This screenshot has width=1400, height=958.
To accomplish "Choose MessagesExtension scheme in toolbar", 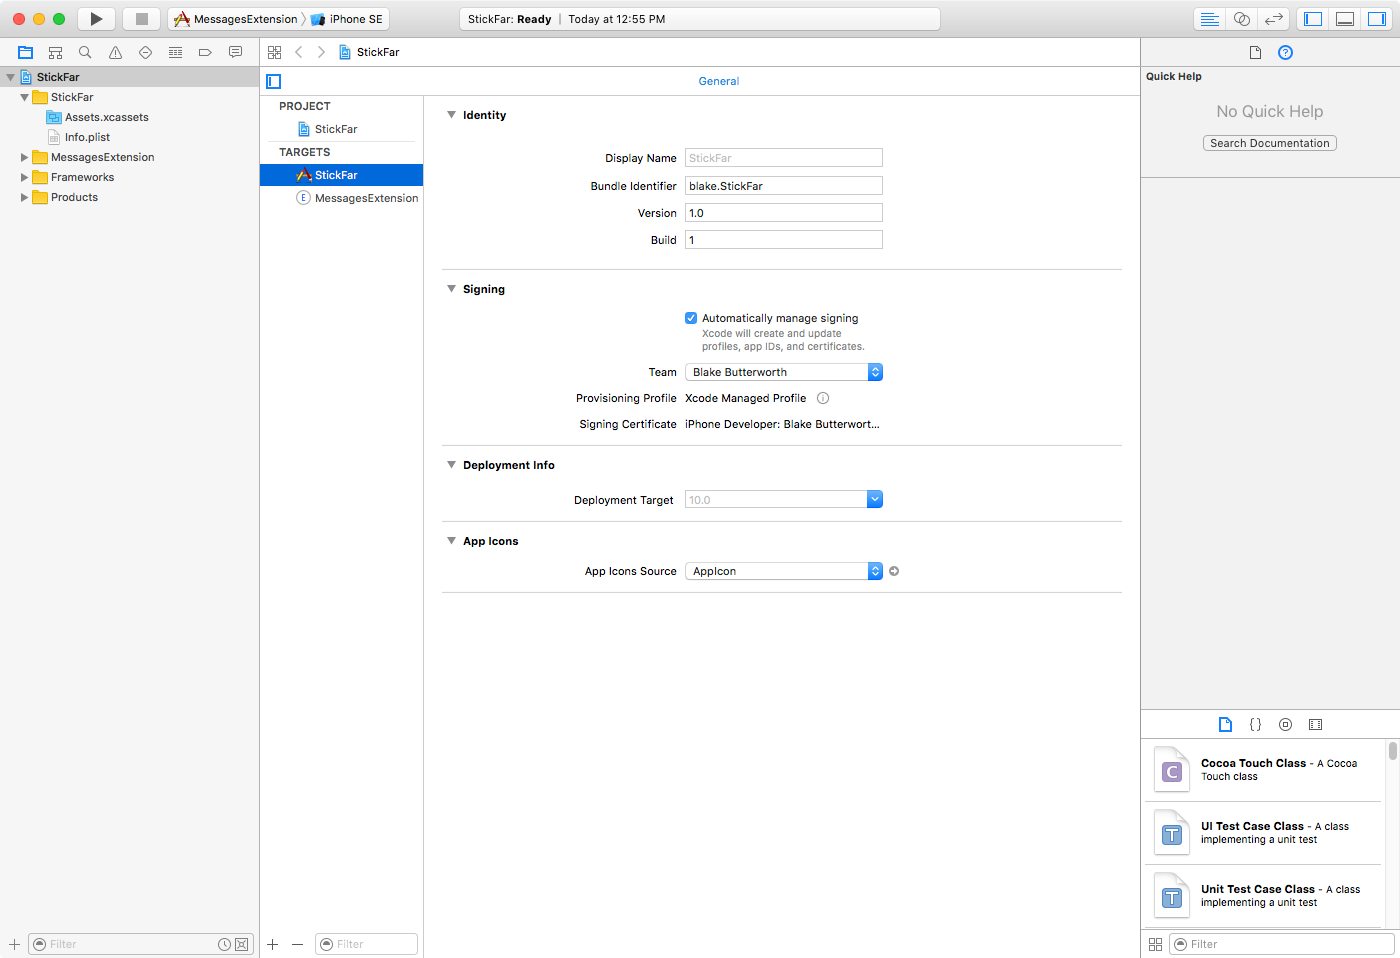I will 236,19.
